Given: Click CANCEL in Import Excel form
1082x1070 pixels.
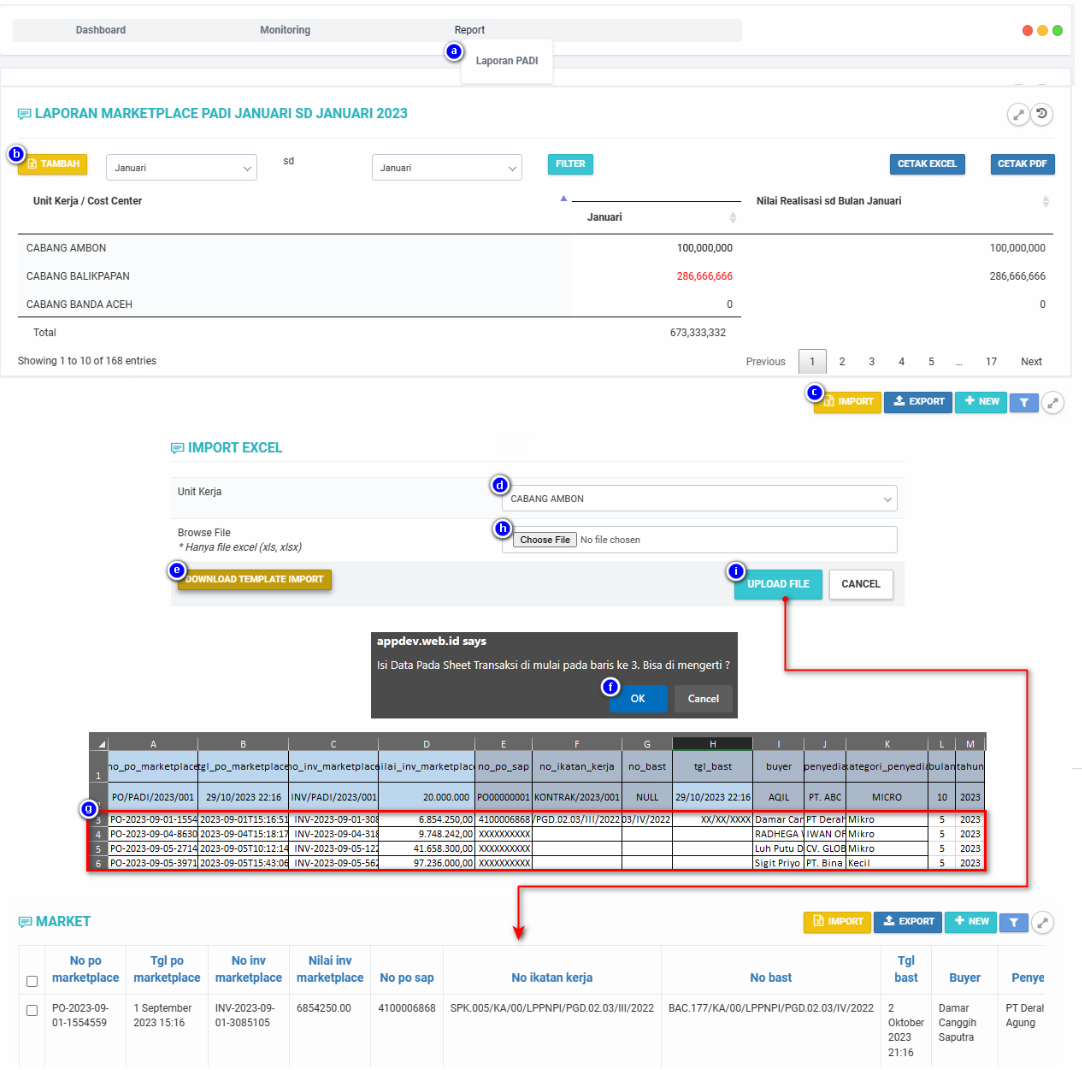Looking at the screenshot, I should click(x=860, y=584).
